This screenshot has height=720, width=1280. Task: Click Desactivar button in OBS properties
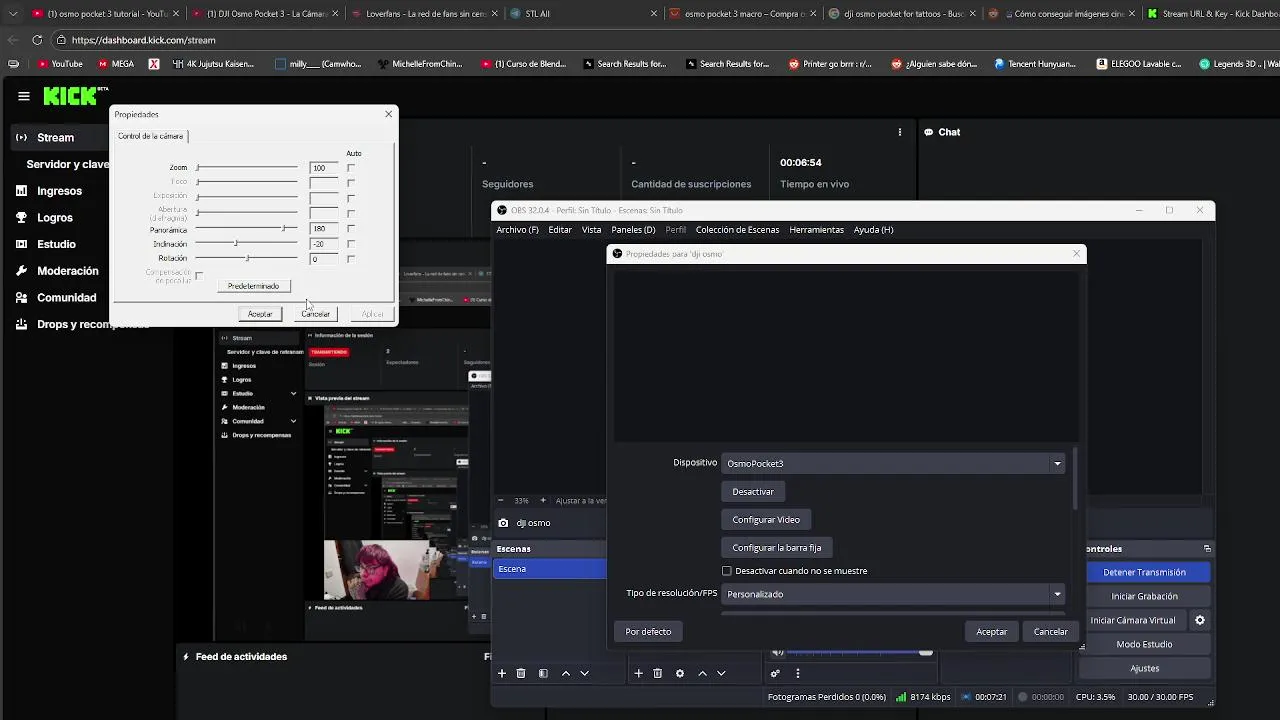click(x=753, y=492)
